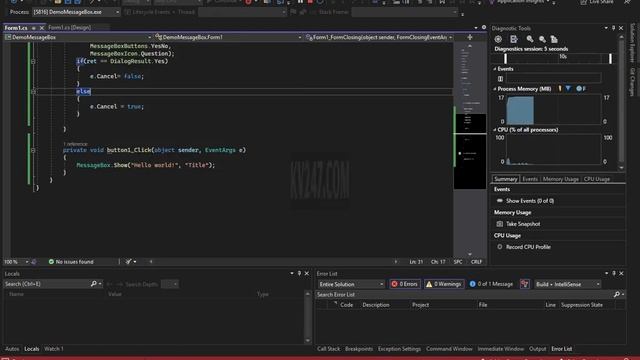
Task: Click the reset view icon in Diagnostic Tools
Action: tap(554, 39)
